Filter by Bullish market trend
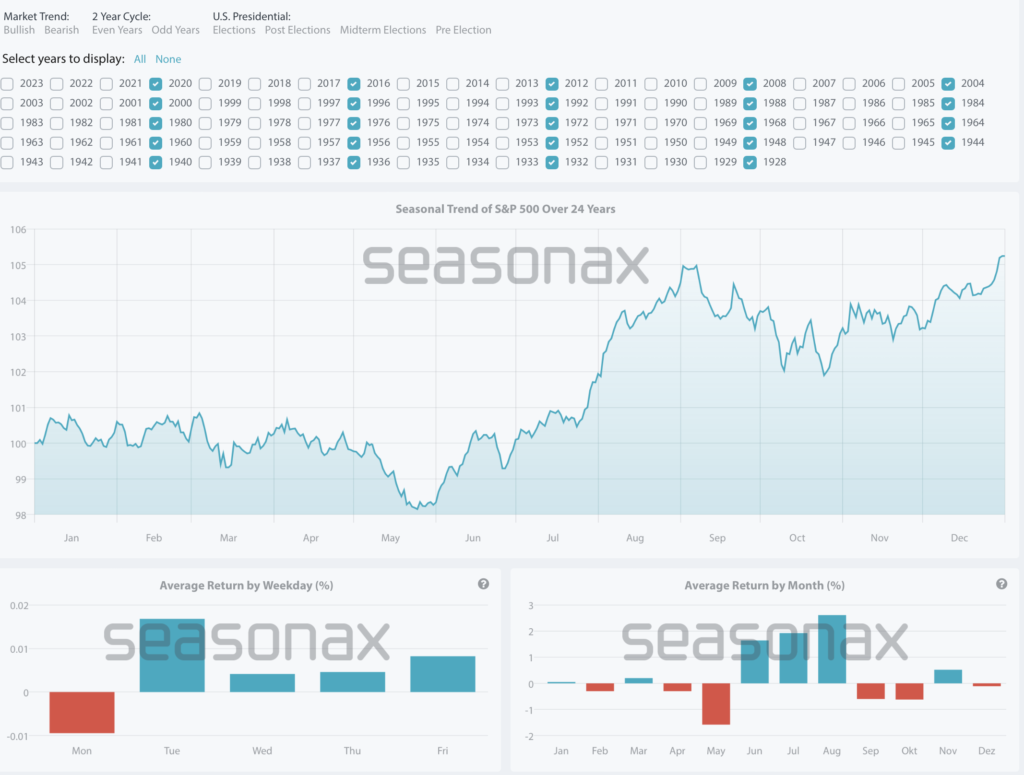This screenshot has height=775, width=1024. click(x=19, y=30)
